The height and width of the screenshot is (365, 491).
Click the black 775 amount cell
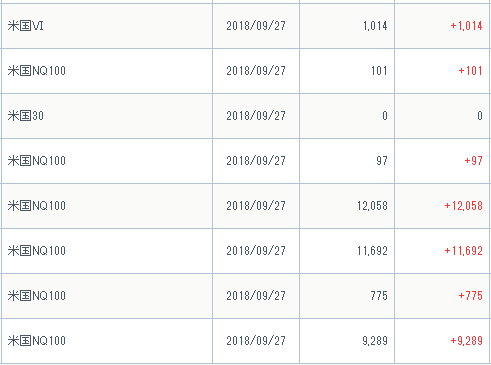coord(379,296)
